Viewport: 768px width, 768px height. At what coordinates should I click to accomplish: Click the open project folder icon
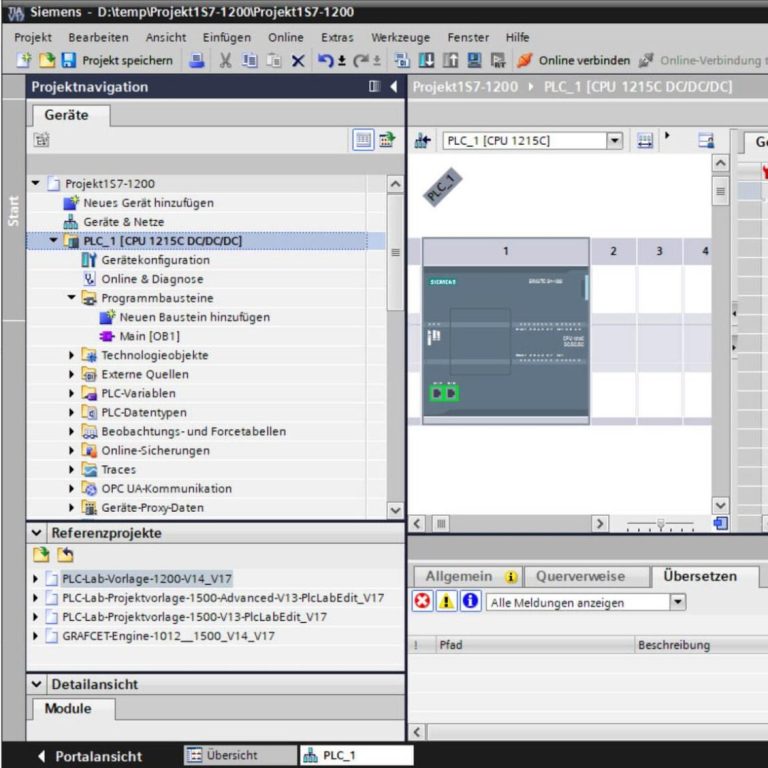click(47, 60)
